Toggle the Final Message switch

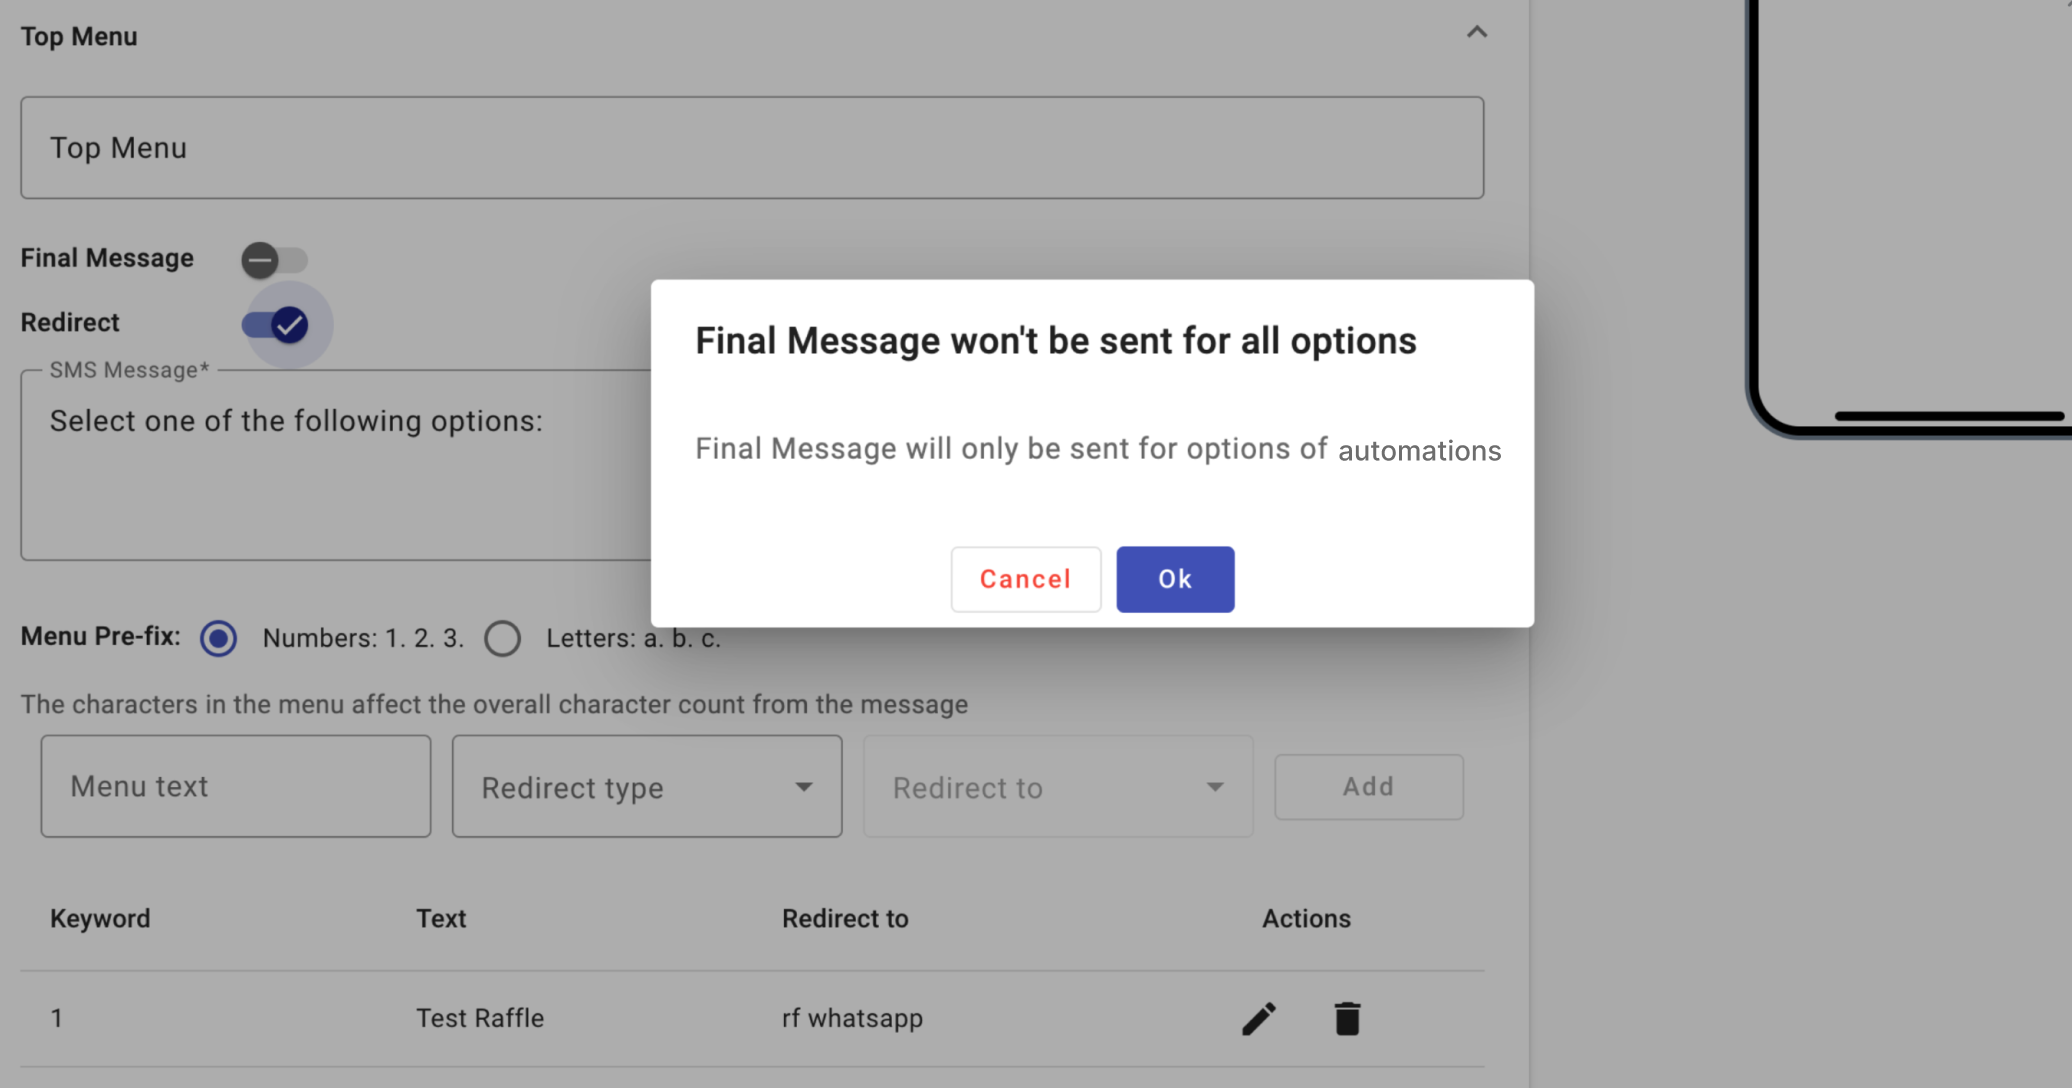274,260
